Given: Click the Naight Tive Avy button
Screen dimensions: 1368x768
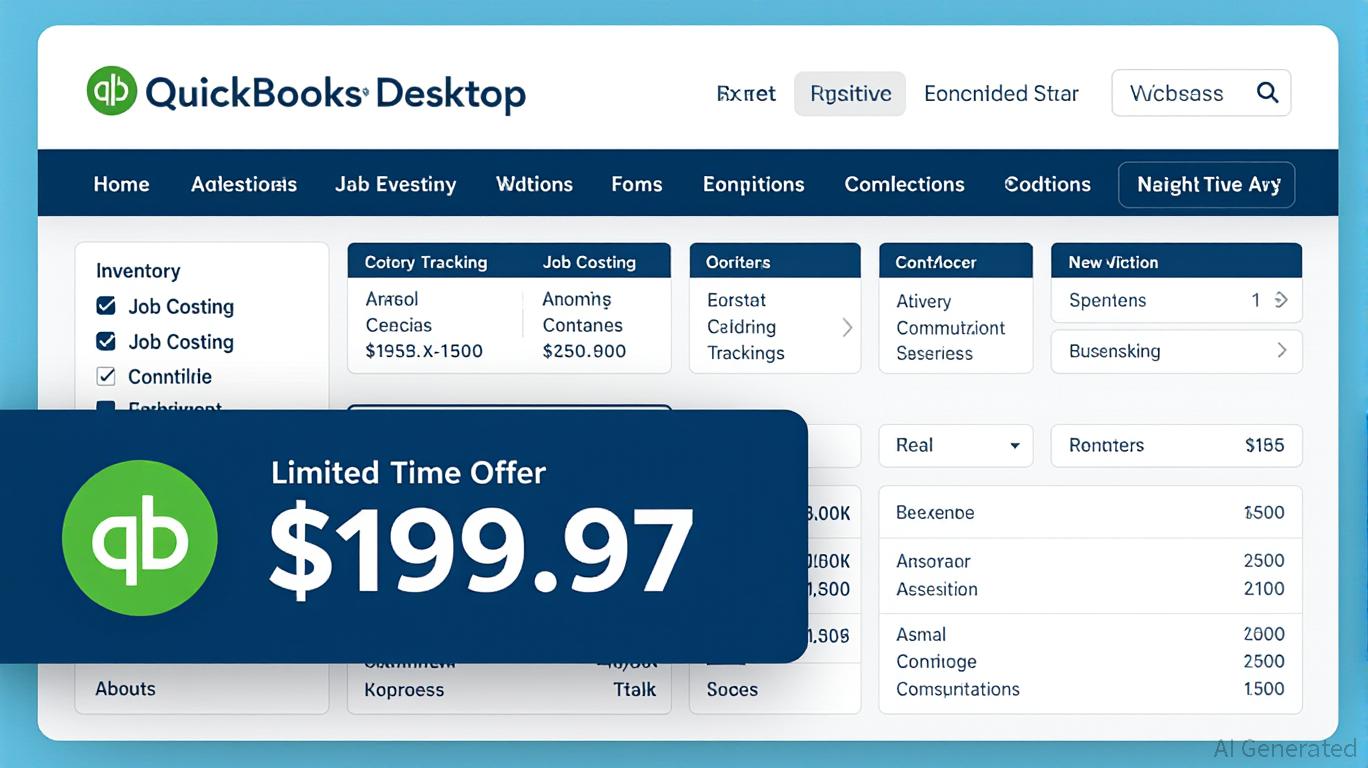Looking at the screenshot, I should [1206, 185].
